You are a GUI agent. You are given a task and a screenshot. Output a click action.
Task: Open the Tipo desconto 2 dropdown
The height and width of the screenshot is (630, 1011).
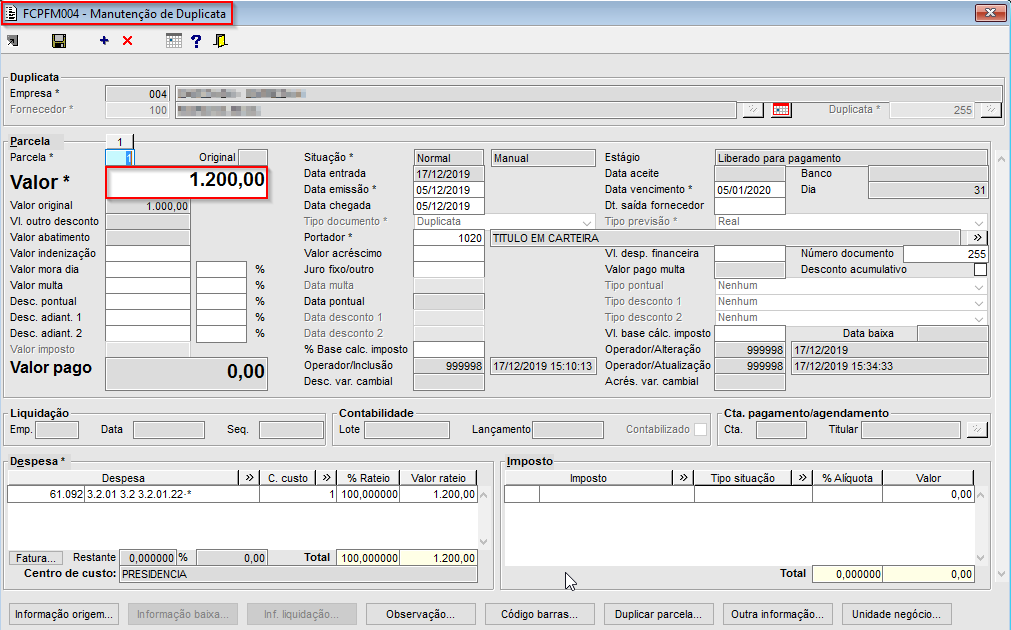979,318
